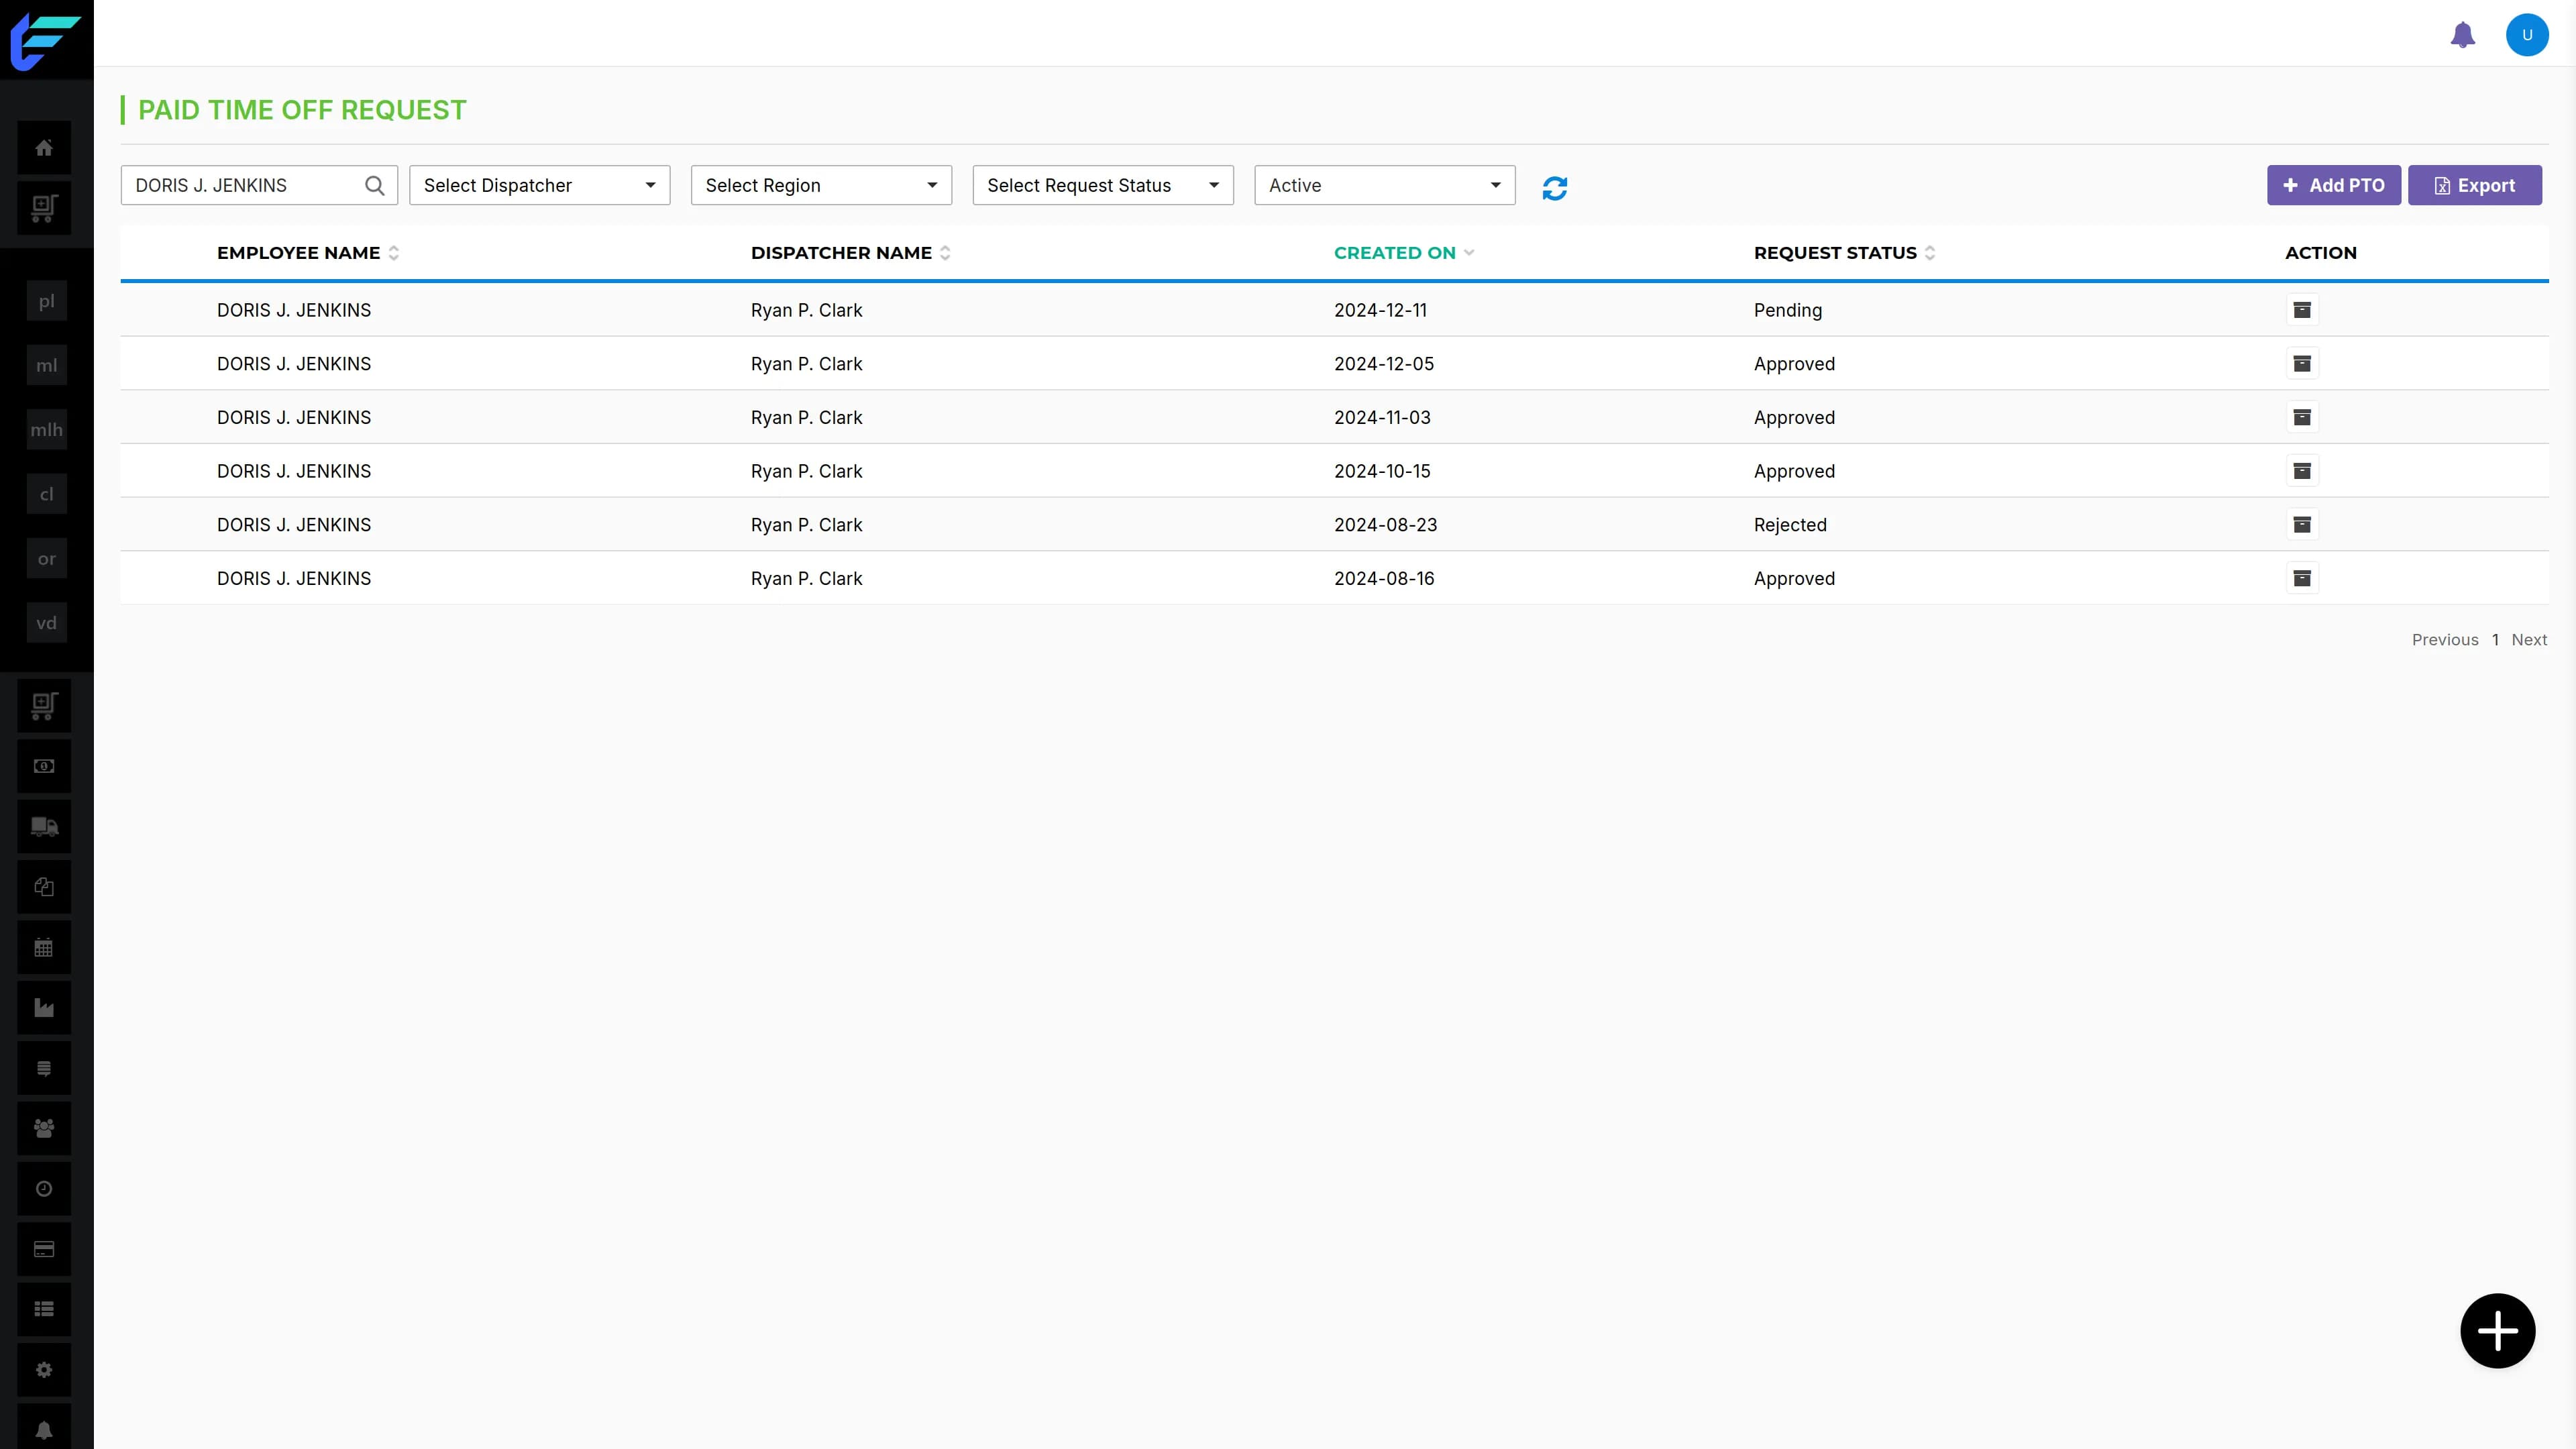The height and width of the screenshot is (1449, 2576).
Task: Click the black floating plus button
Action: click(2497, 1331)
